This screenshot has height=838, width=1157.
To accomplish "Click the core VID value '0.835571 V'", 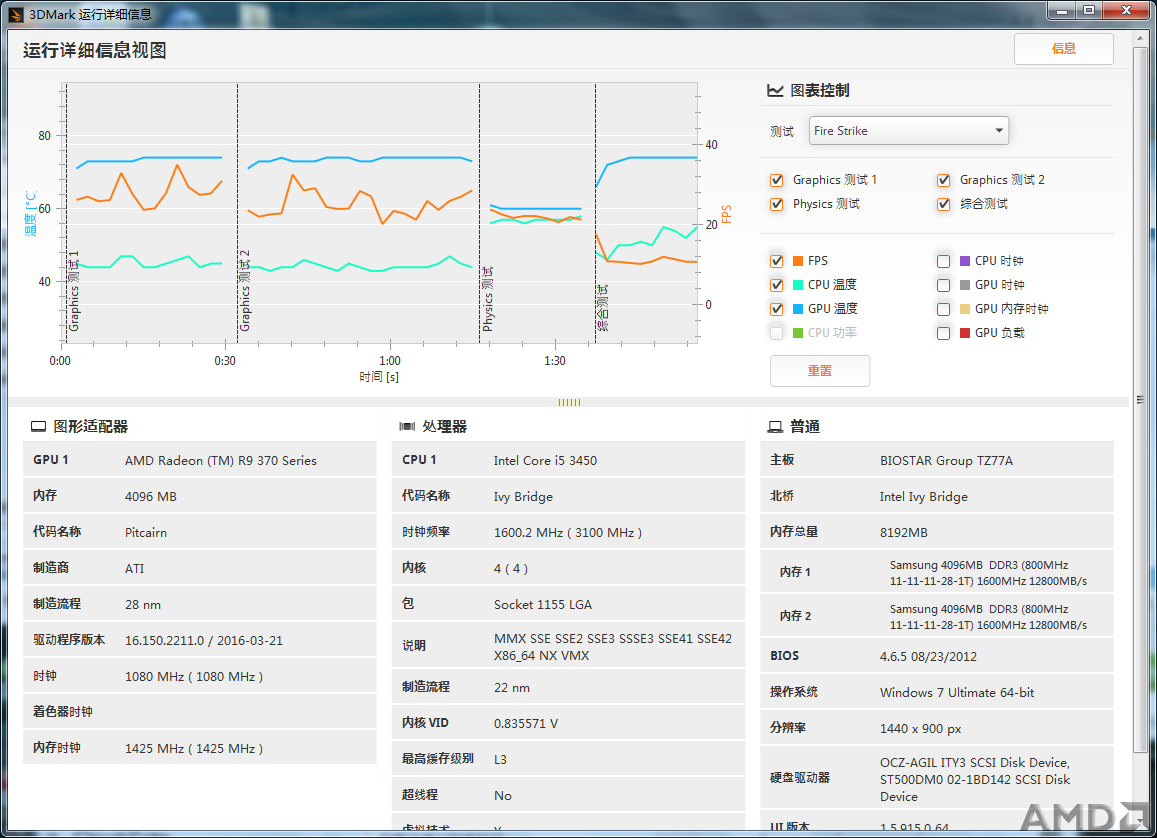I will coord(526,724).
